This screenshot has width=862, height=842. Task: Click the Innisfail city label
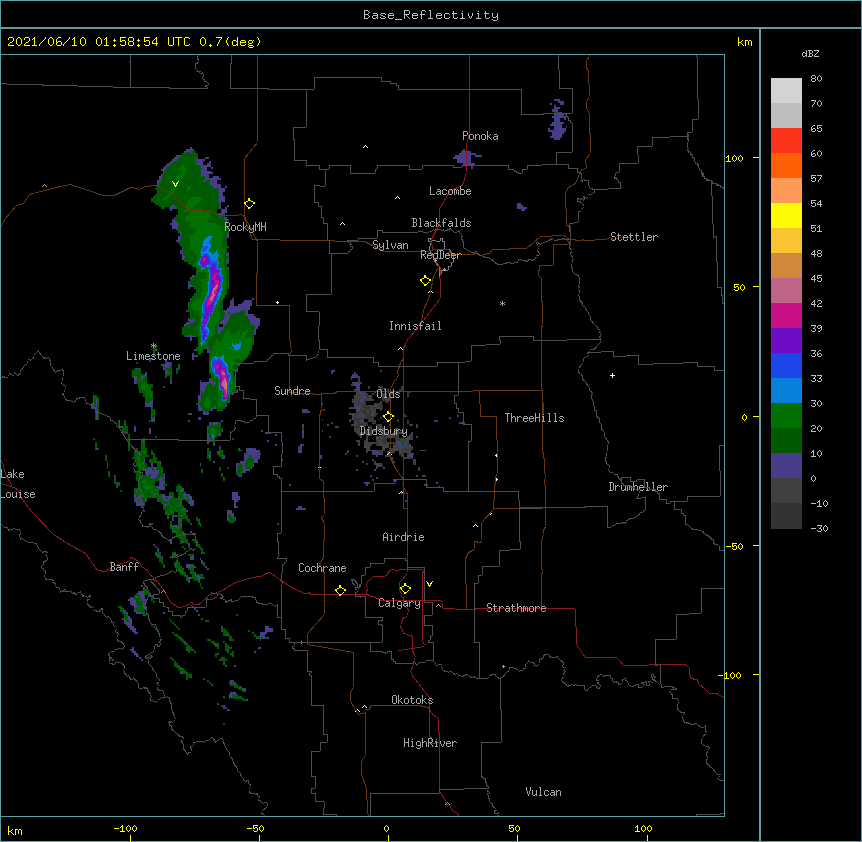pos(415,326)
